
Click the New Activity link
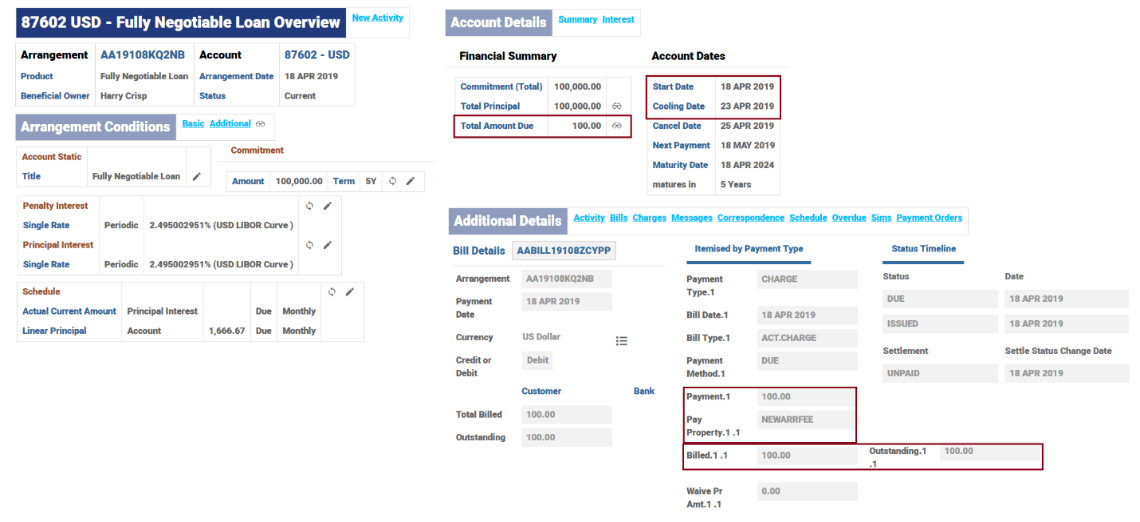click(x=377, y=18)
